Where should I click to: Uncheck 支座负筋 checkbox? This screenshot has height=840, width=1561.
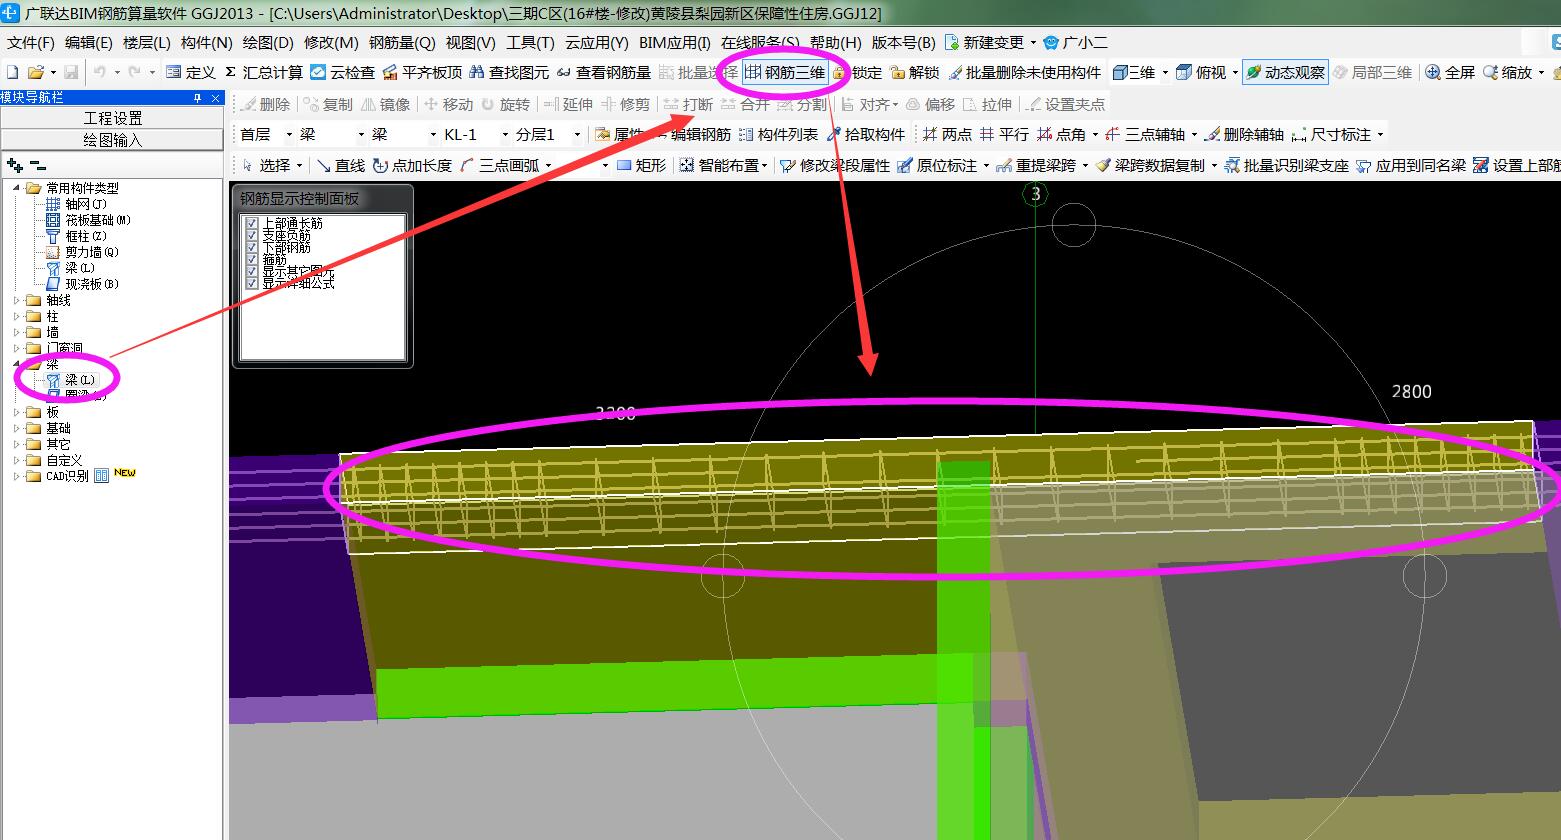coord(252,236)
